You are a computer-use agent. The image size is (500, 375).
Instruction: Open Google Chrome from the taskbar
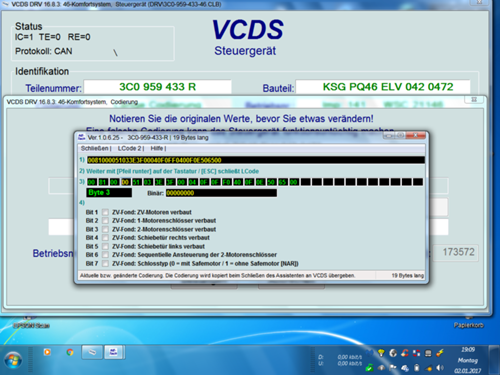pyautogui.click(x=70, y=352)
